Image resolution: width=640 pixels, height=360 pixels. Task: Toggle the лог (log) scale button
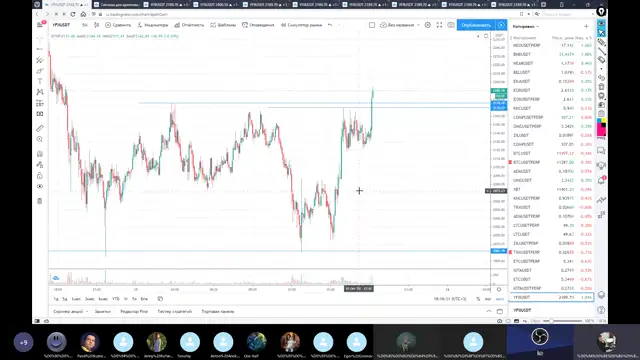click(x=488, y=299)
